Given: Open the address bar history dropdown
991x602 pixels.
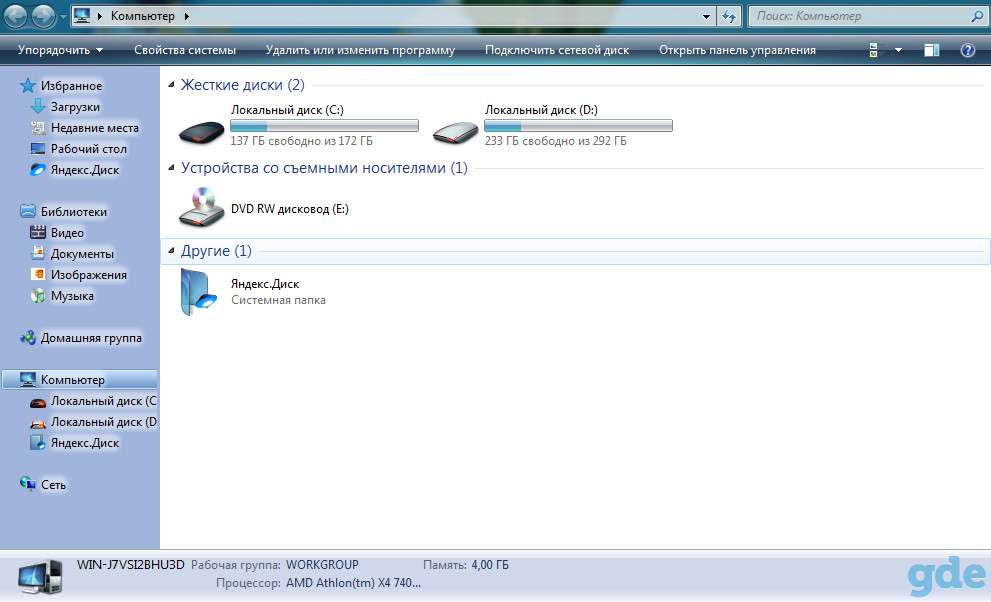Looking at the screenshot, I should 707,16.
